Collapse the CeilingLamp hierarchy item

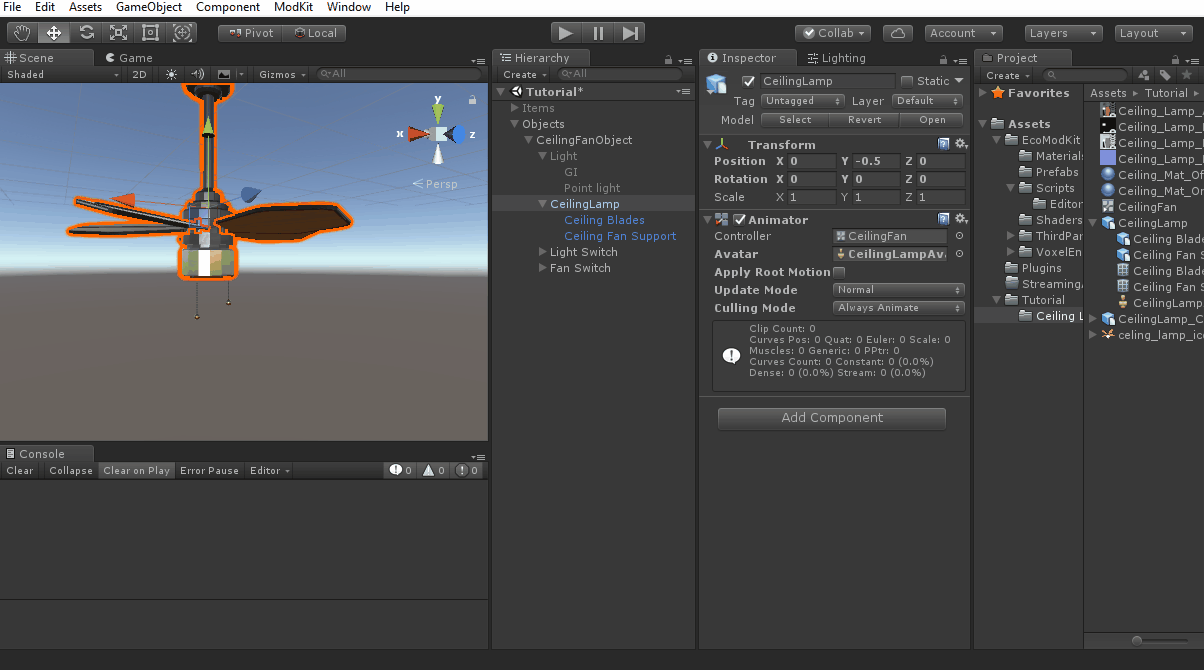coord(542,204)
